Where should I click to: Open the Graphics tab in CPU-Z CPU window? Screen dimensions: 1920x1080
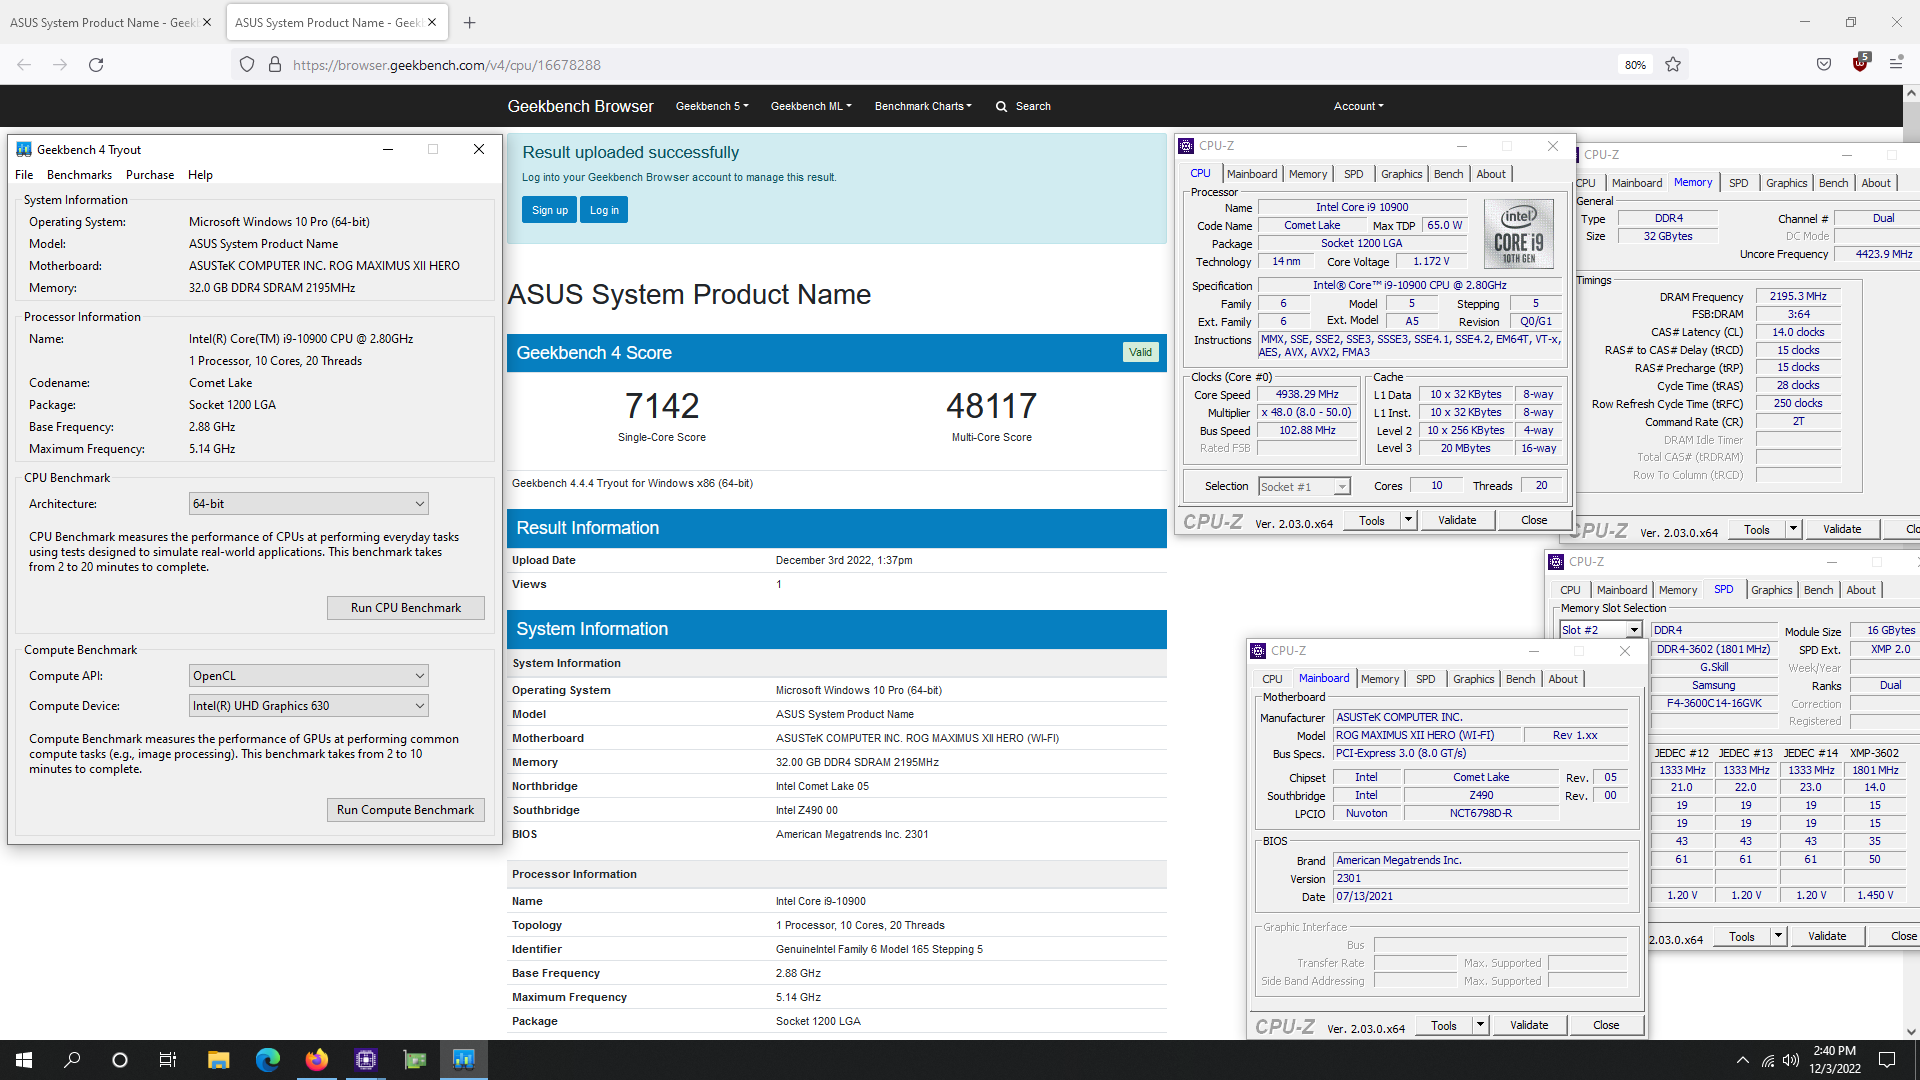pyautogui.click(x=1401, y=174)
